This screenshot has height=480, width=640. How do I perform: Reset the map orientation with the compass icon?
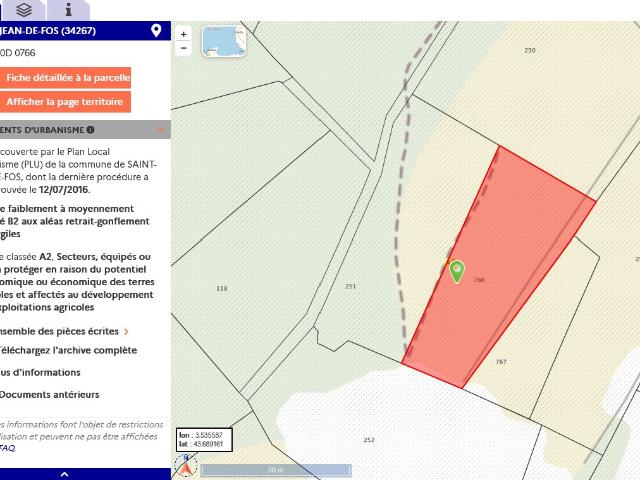pyautogui.click(x=186, y=467)
